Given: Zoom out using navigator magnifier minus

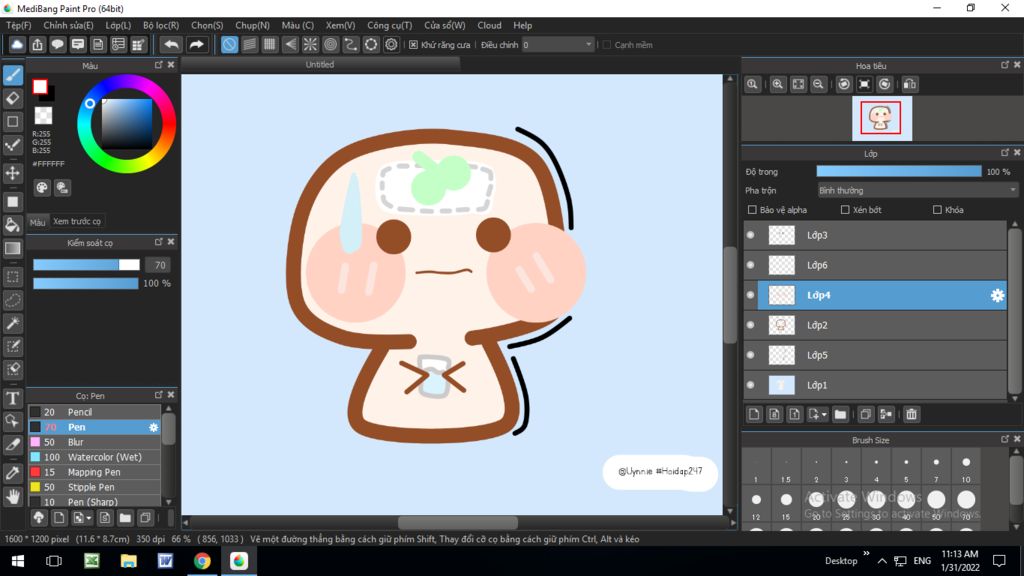Looking at the screenshot, I should coord(818,84).
